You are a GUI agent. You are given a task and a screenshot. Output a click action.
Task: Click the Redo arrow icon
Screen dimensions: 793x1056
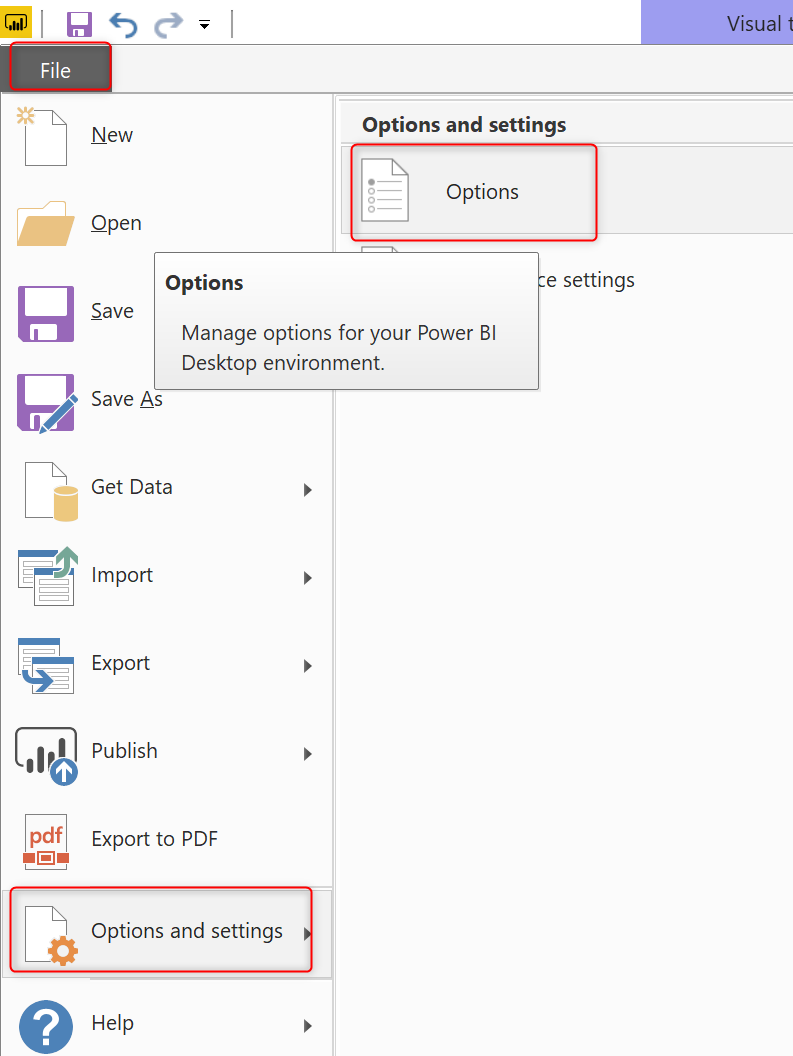(167, 23)
